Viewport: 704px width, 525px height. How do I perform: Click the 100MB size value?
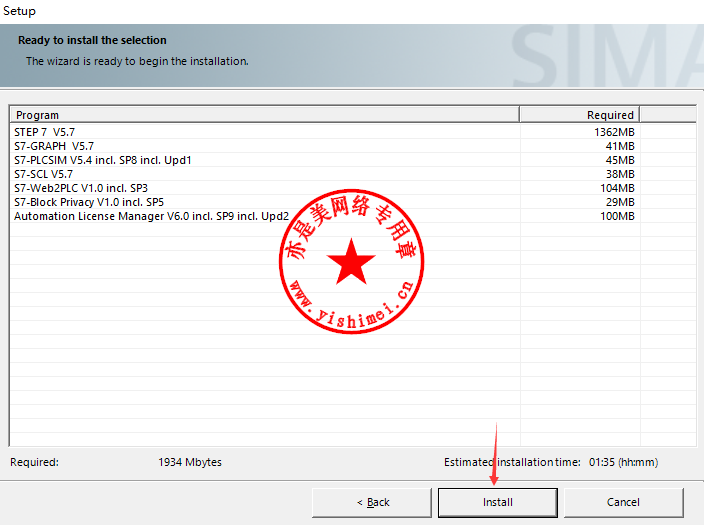[617, 216]
